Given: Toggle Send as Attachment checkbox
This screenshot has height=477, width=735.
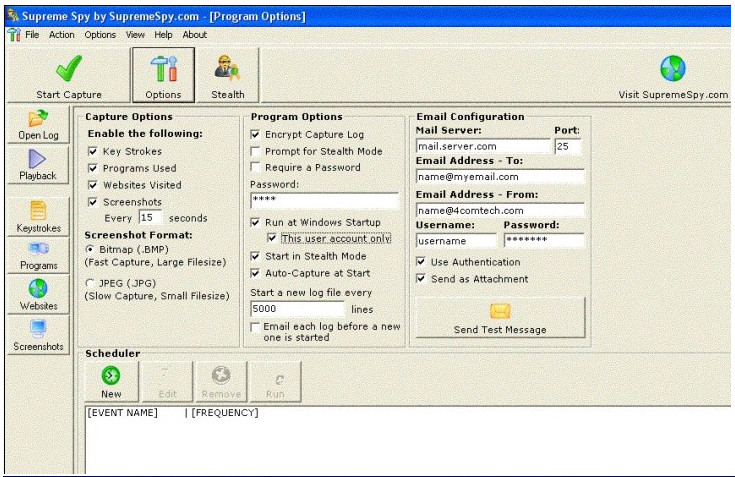Looking at the screenshot, I should [x=421, y=279].
